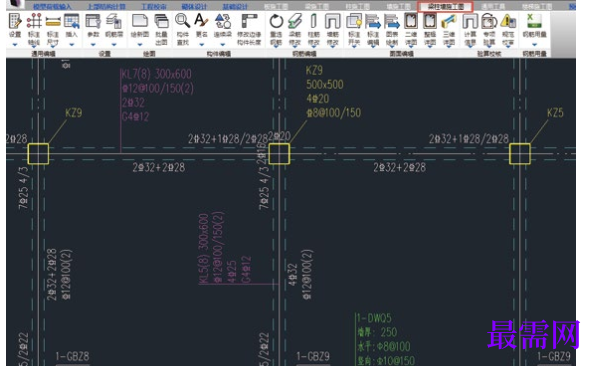This screenshot has height=366, width=599.
Task: Select the 柱筋修改 column rebar edit icon
Action: coord(314,21)
